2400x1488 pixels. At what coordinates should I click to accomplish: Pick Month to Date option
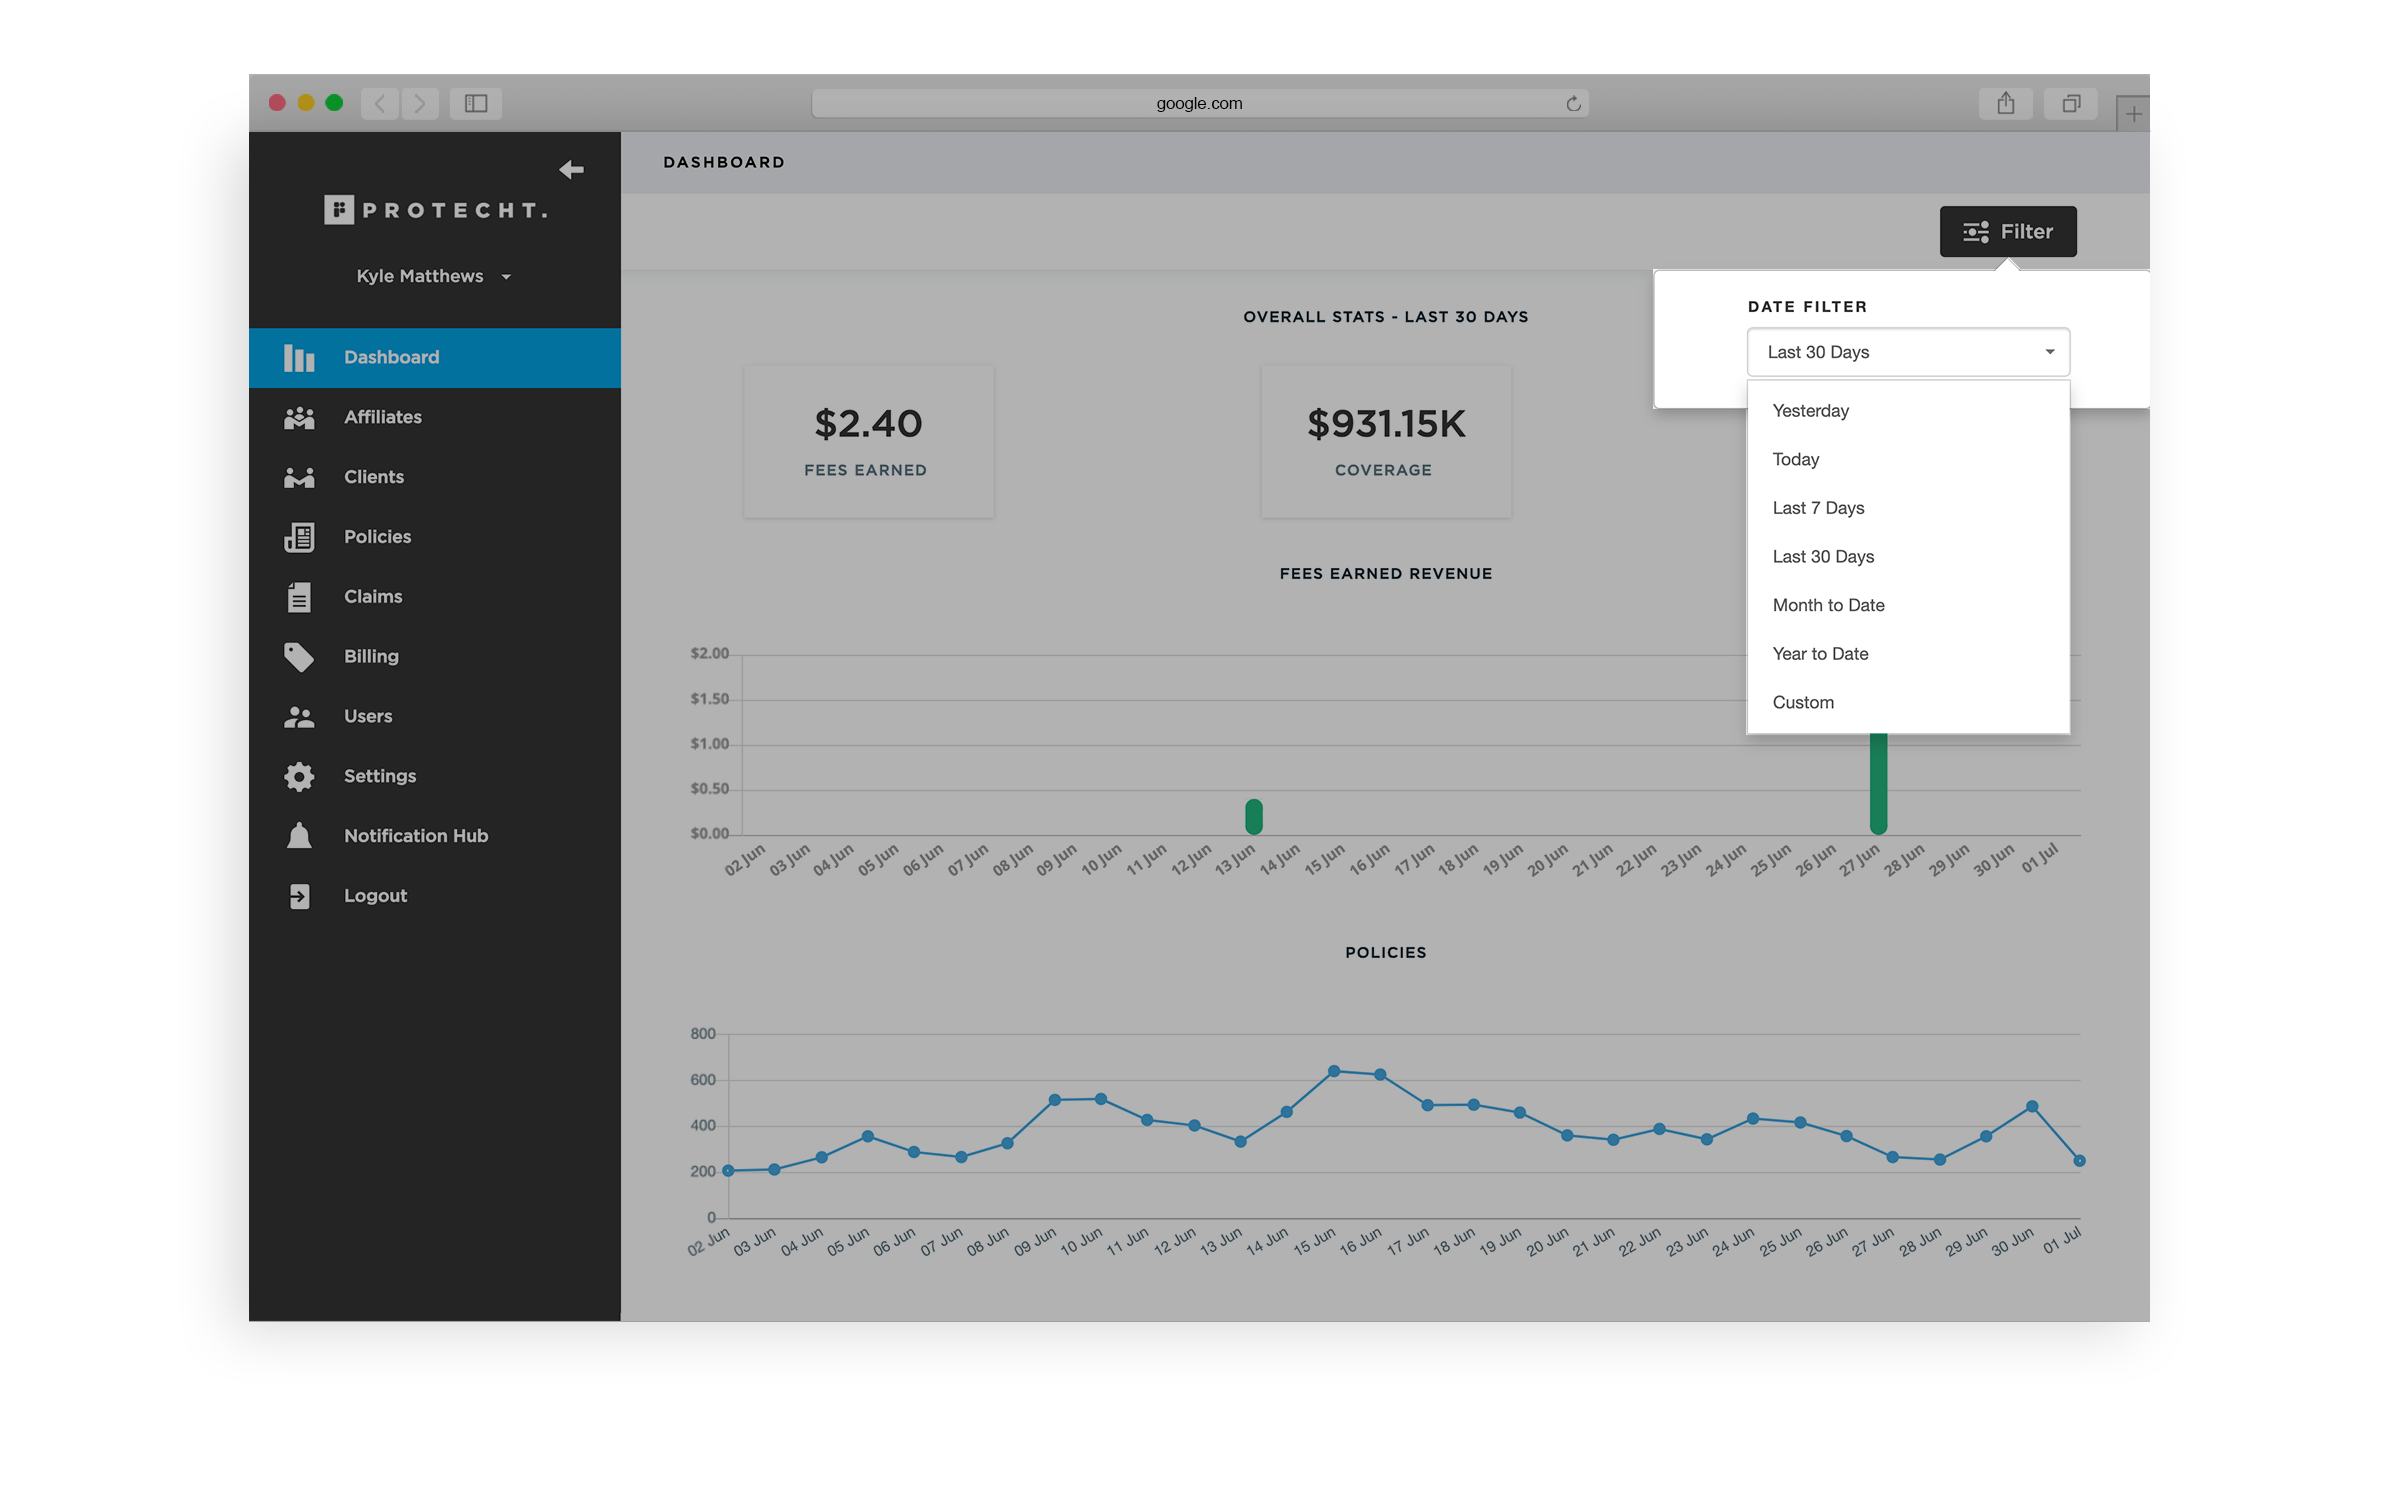pos(1828,605)
